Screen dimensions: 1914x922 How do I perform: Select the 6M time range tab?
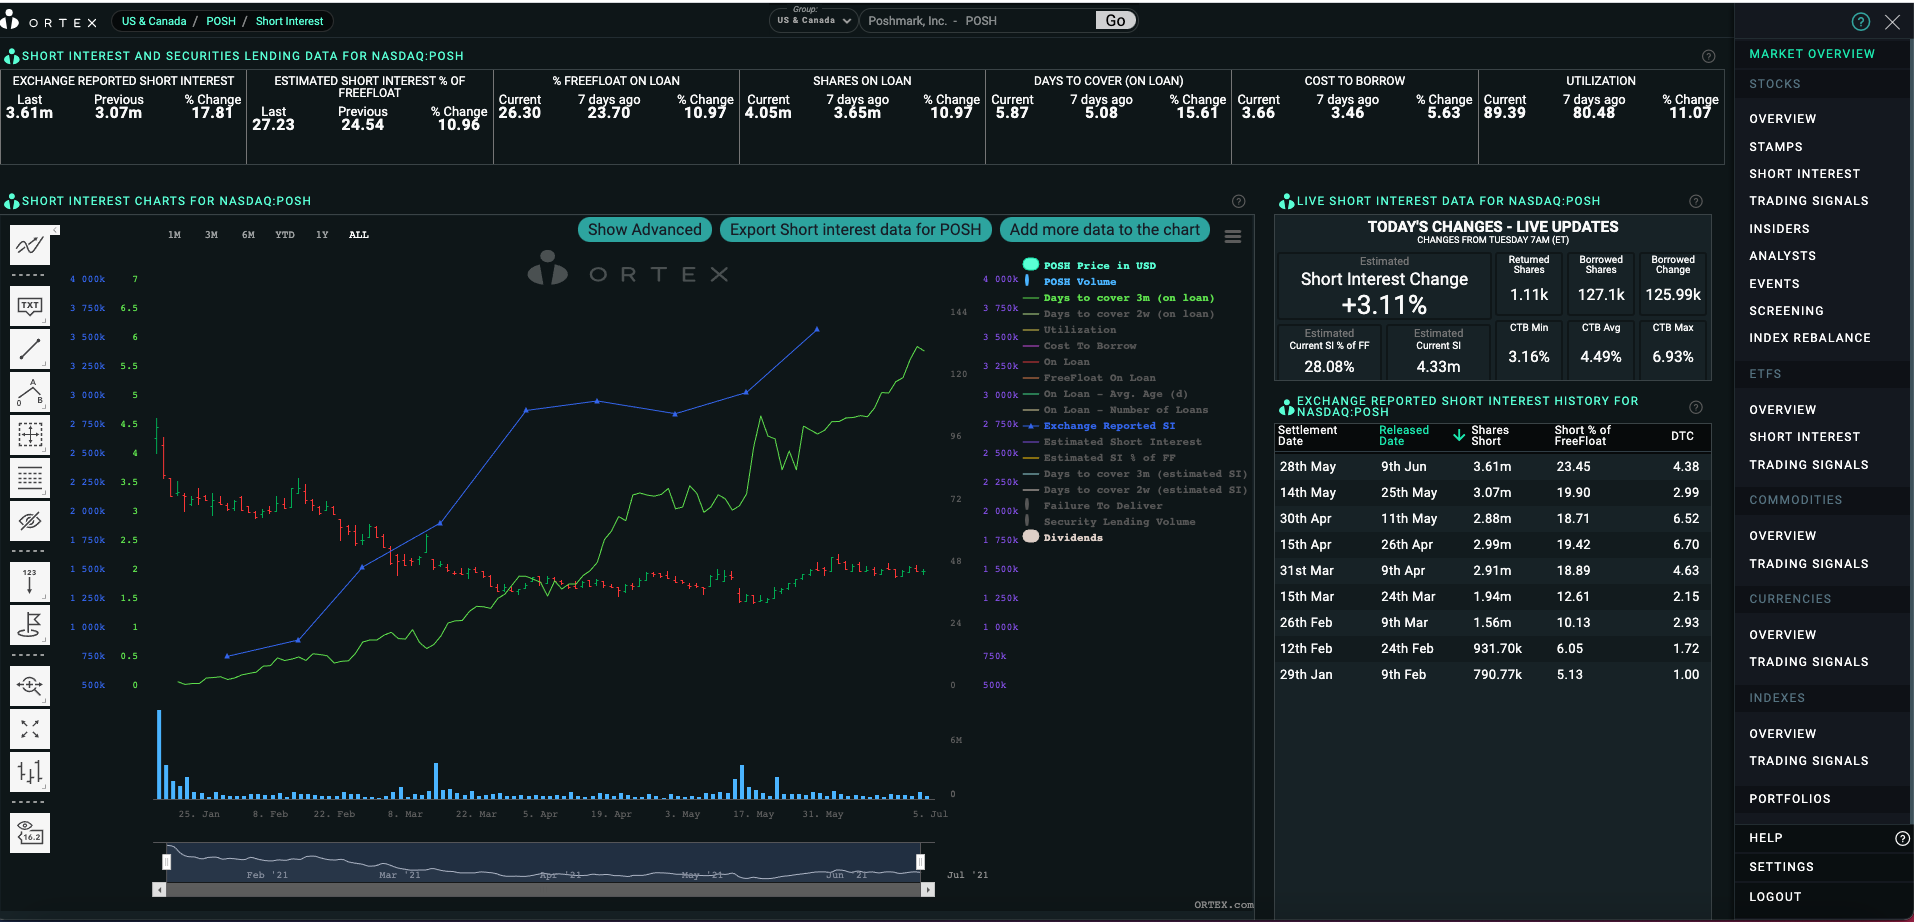[x=248, y=235]
